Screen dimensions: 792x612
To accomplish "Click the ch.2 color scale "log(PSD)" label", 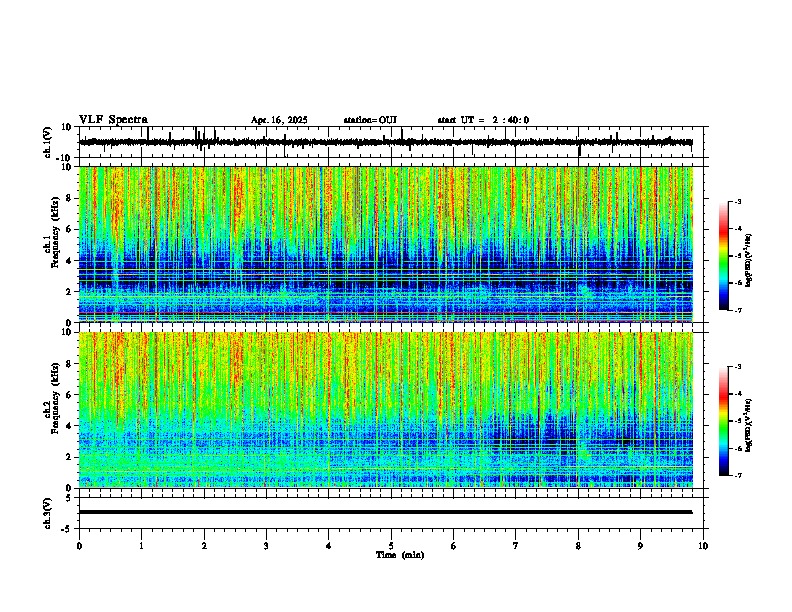I will pyautogui.click(x=749, y=426).
